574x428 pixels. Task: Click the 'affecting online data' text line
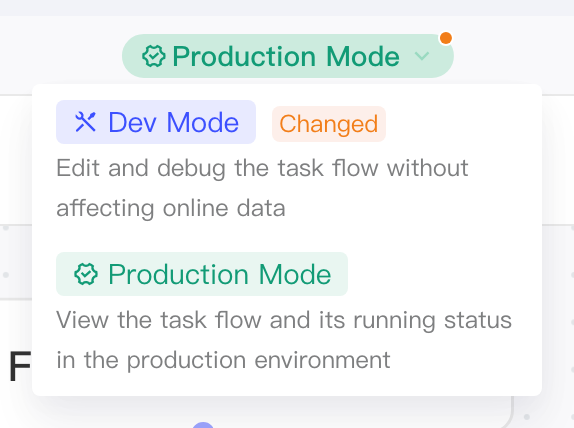(171, 208)
